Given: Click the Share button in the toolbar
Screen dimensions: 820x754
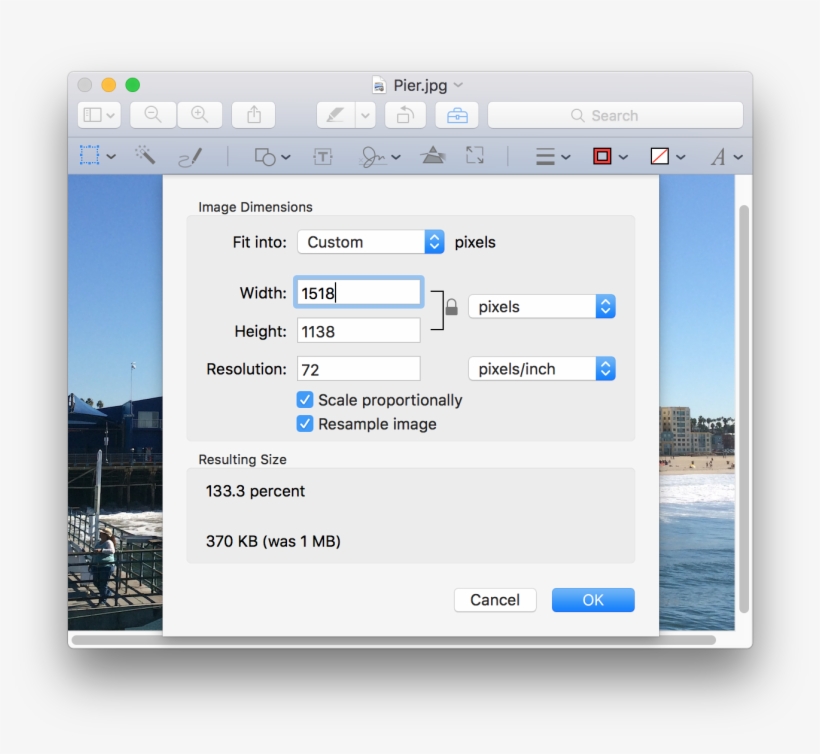Looking at the screenshot, I should [x=253, y=115].
